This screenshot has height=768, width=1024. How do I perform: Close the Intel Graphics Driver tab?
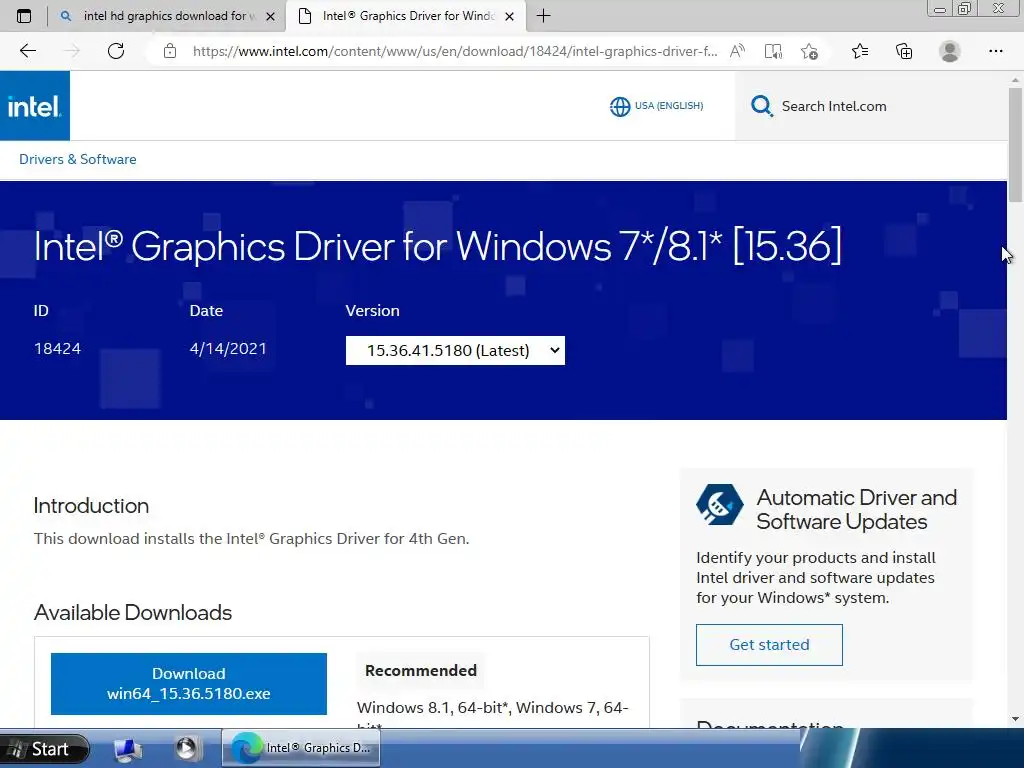(x=510, y=16)
